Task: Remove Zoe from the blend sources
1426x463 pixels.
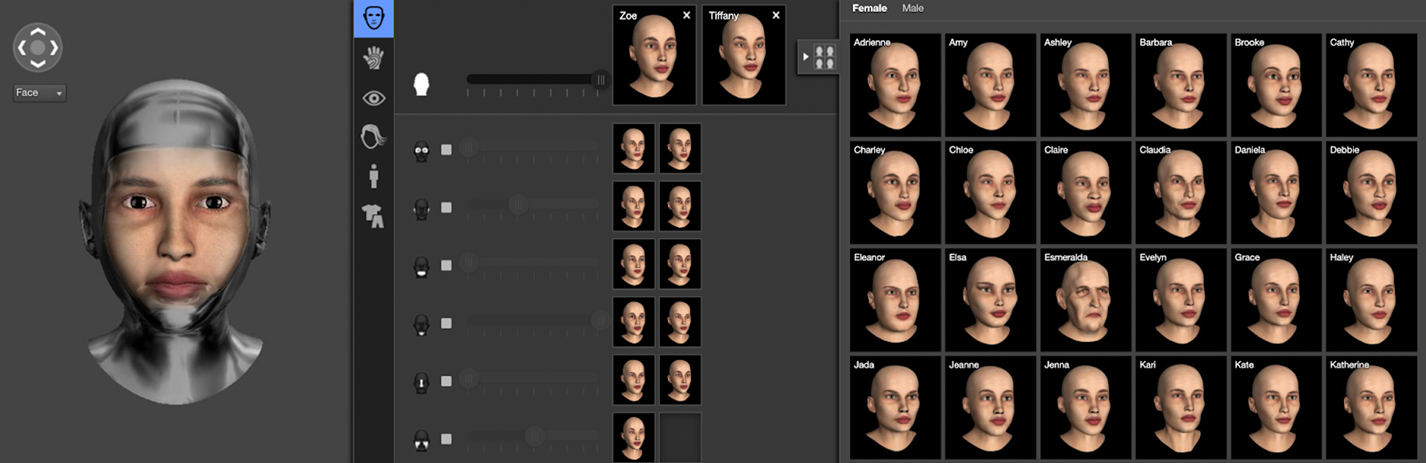Action: click(x=686, y=15)
